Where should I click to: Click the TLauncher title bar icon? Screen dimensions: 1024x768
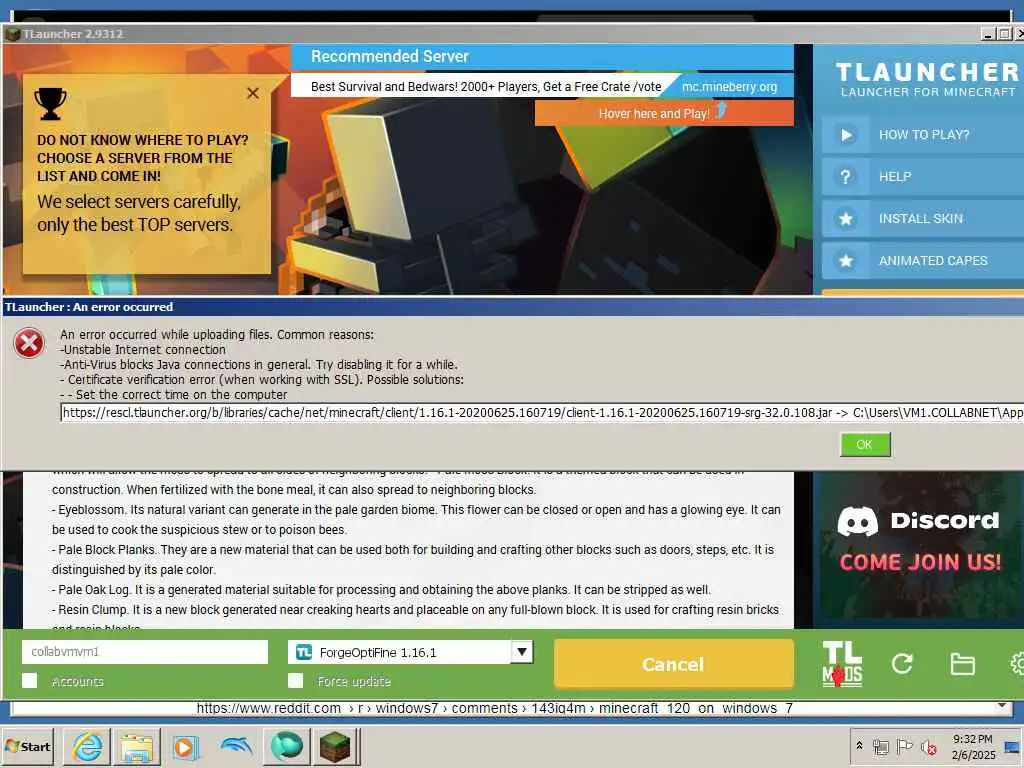12,33
